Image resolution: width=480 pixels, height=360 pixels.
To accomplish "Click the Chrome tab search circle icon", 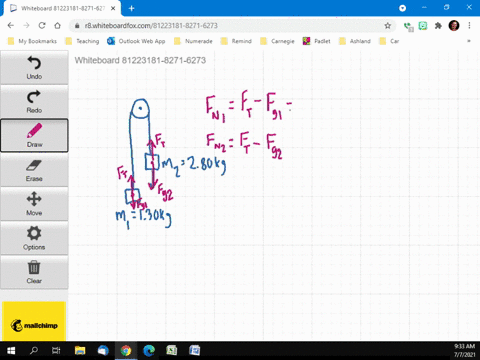I will pos(402,8).
